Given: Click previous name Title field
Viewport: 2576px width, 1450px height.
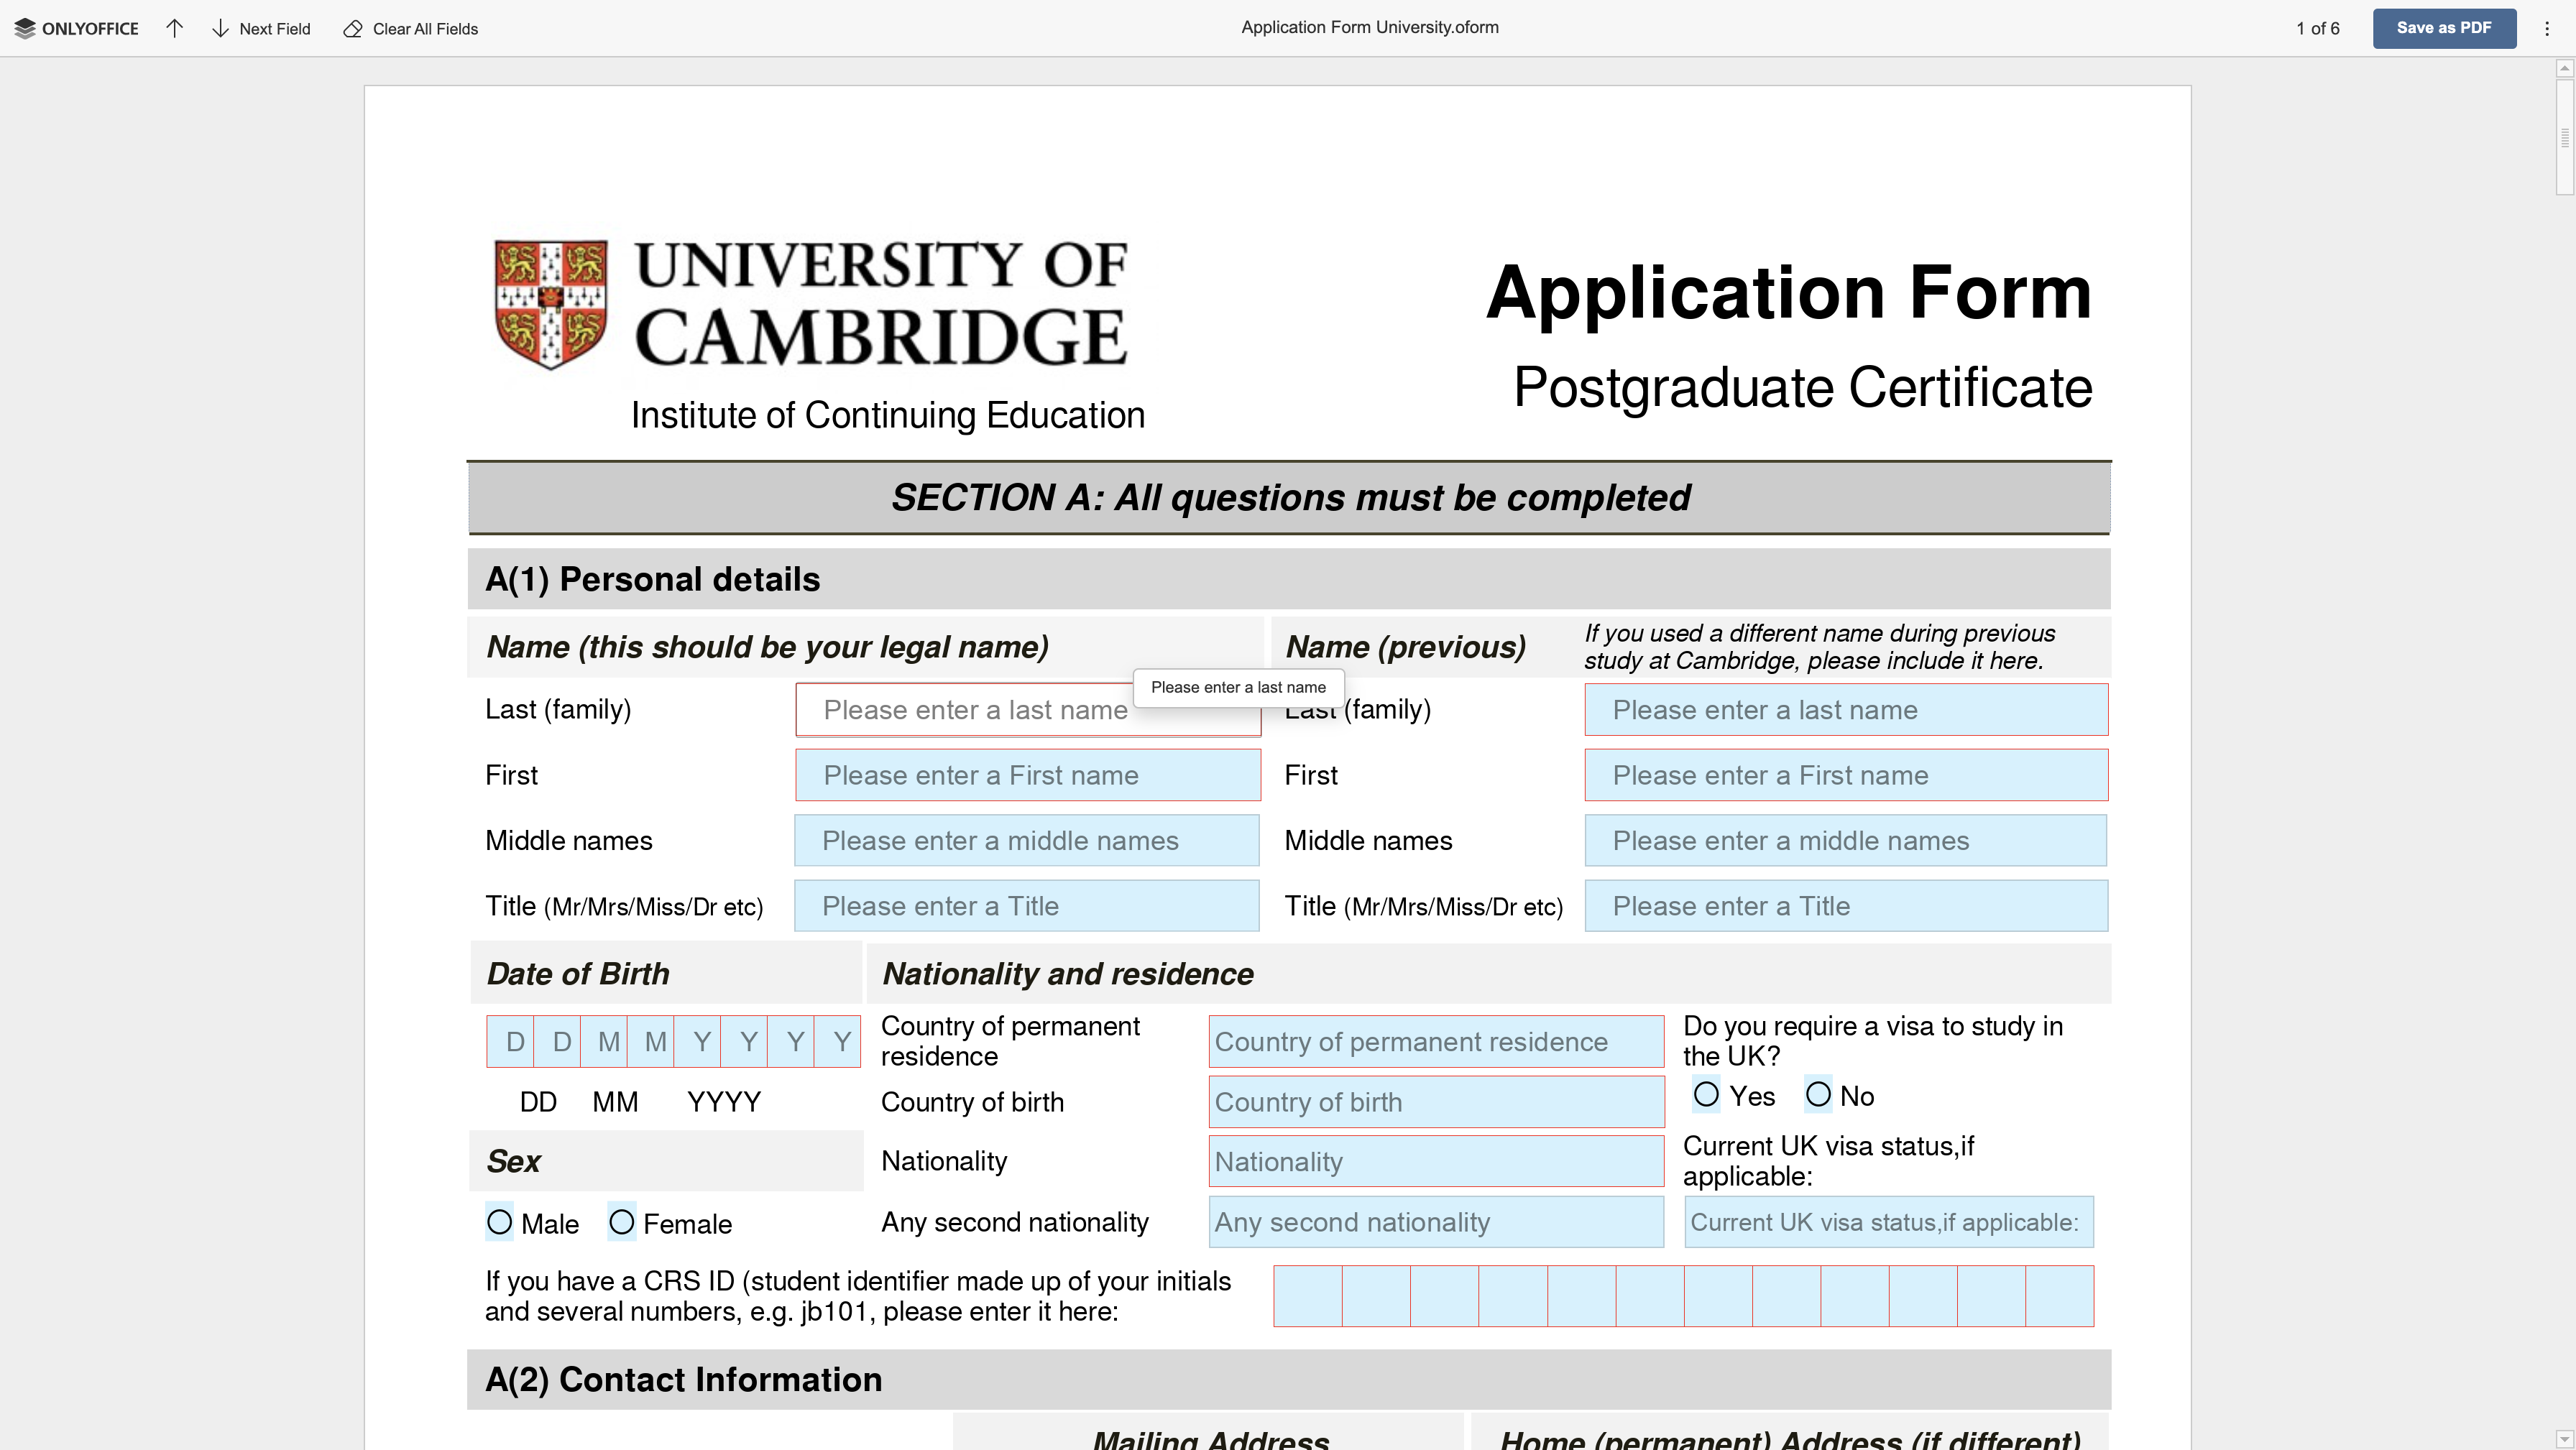Looking at the screenshot, I should [1846, 906].
